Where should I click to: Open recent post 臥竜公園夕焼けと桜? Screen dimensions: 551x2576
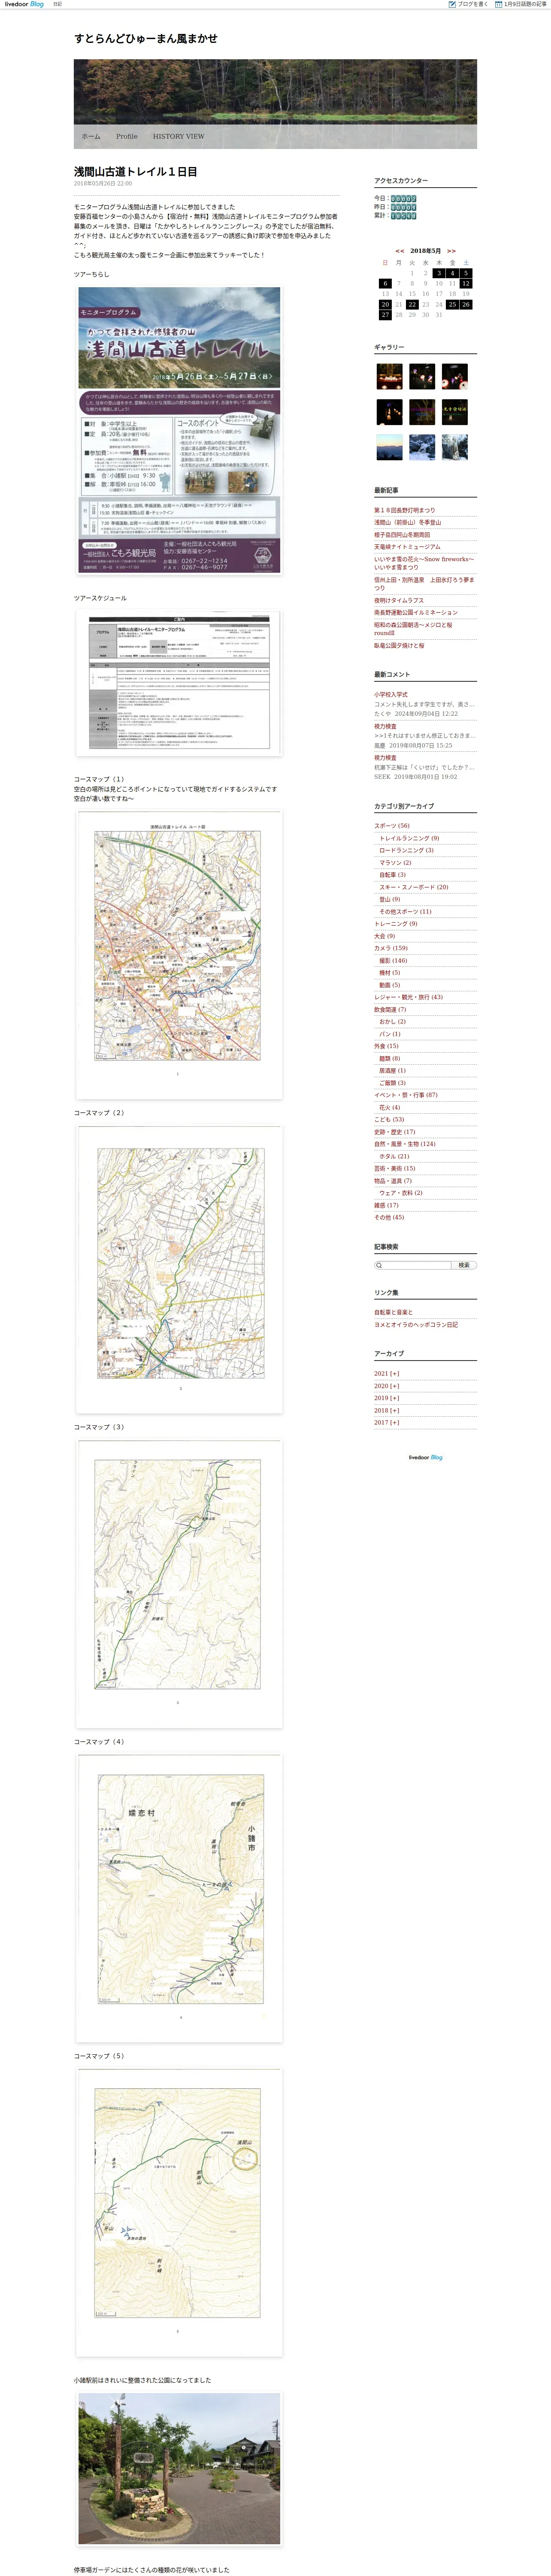click(400, 645)
